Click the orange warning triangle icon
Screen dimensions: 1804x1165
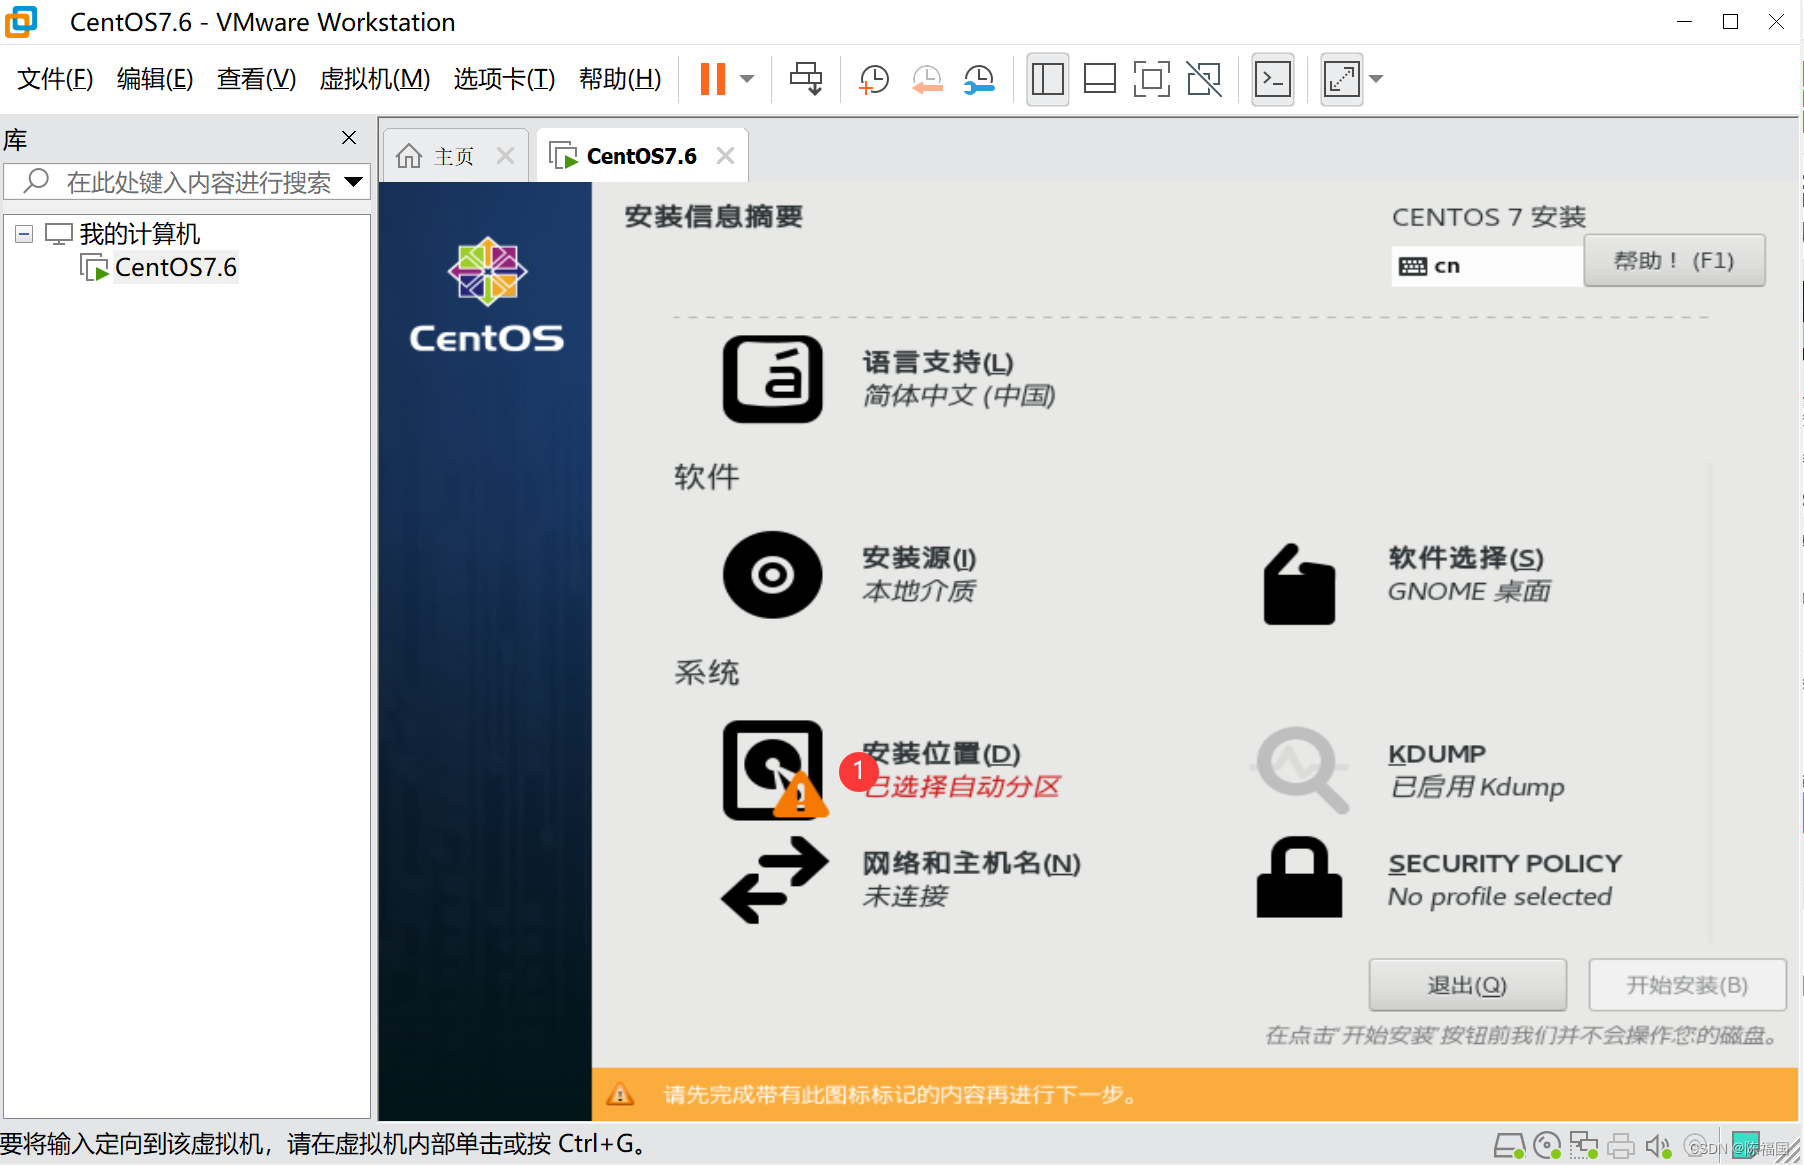point(620,1094)
